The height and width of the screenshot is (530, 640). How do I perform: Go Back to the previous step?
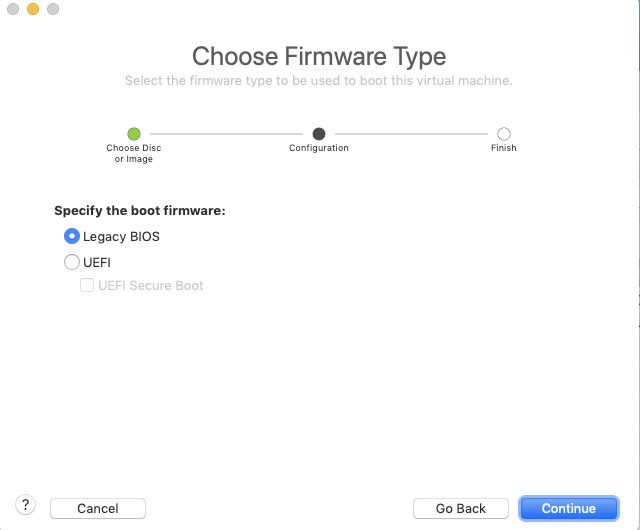(461, 508)
